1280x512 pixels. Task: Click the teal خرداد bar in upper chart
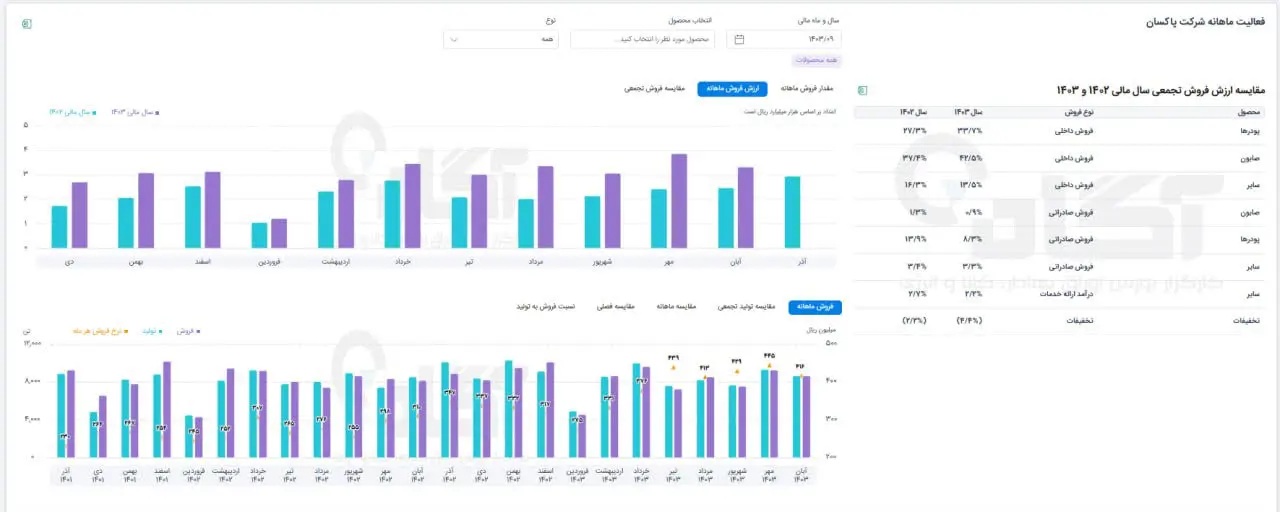pos(392,214)
